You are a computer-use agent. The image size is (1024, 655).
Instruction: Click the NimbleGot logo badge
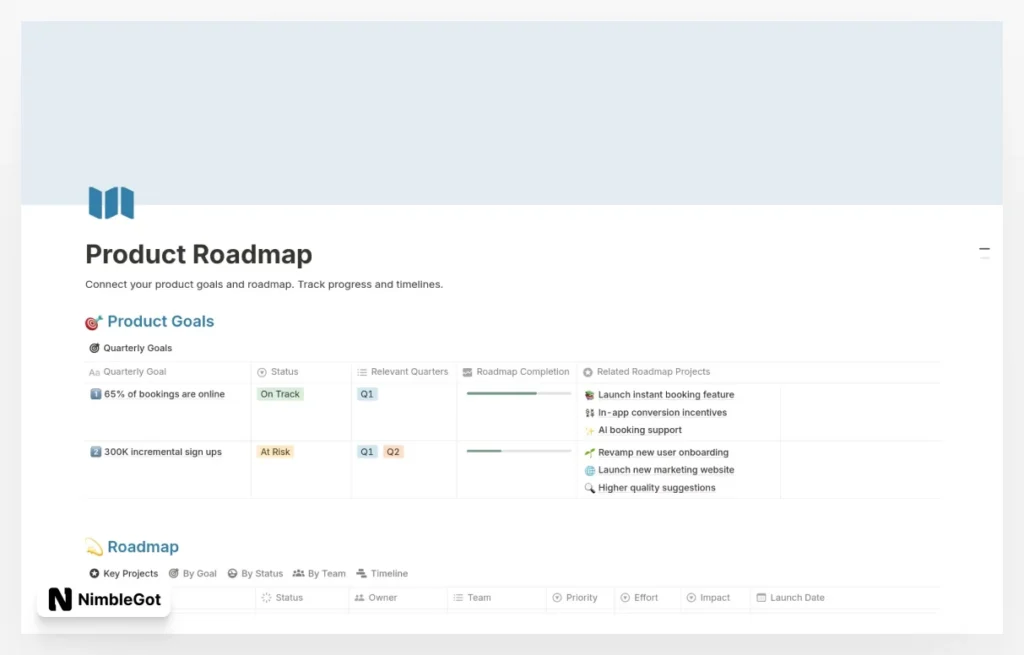[x=104, y=600]
